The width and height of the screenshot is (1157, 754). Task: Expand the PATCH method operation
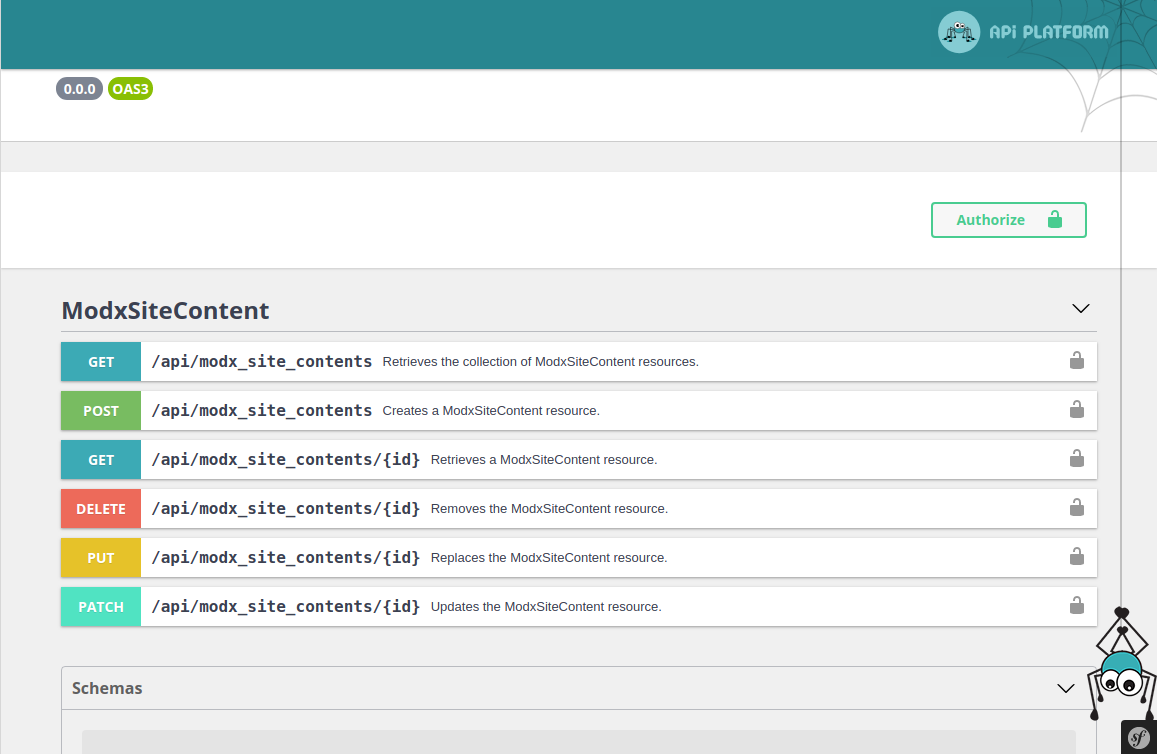coord(101,607)
